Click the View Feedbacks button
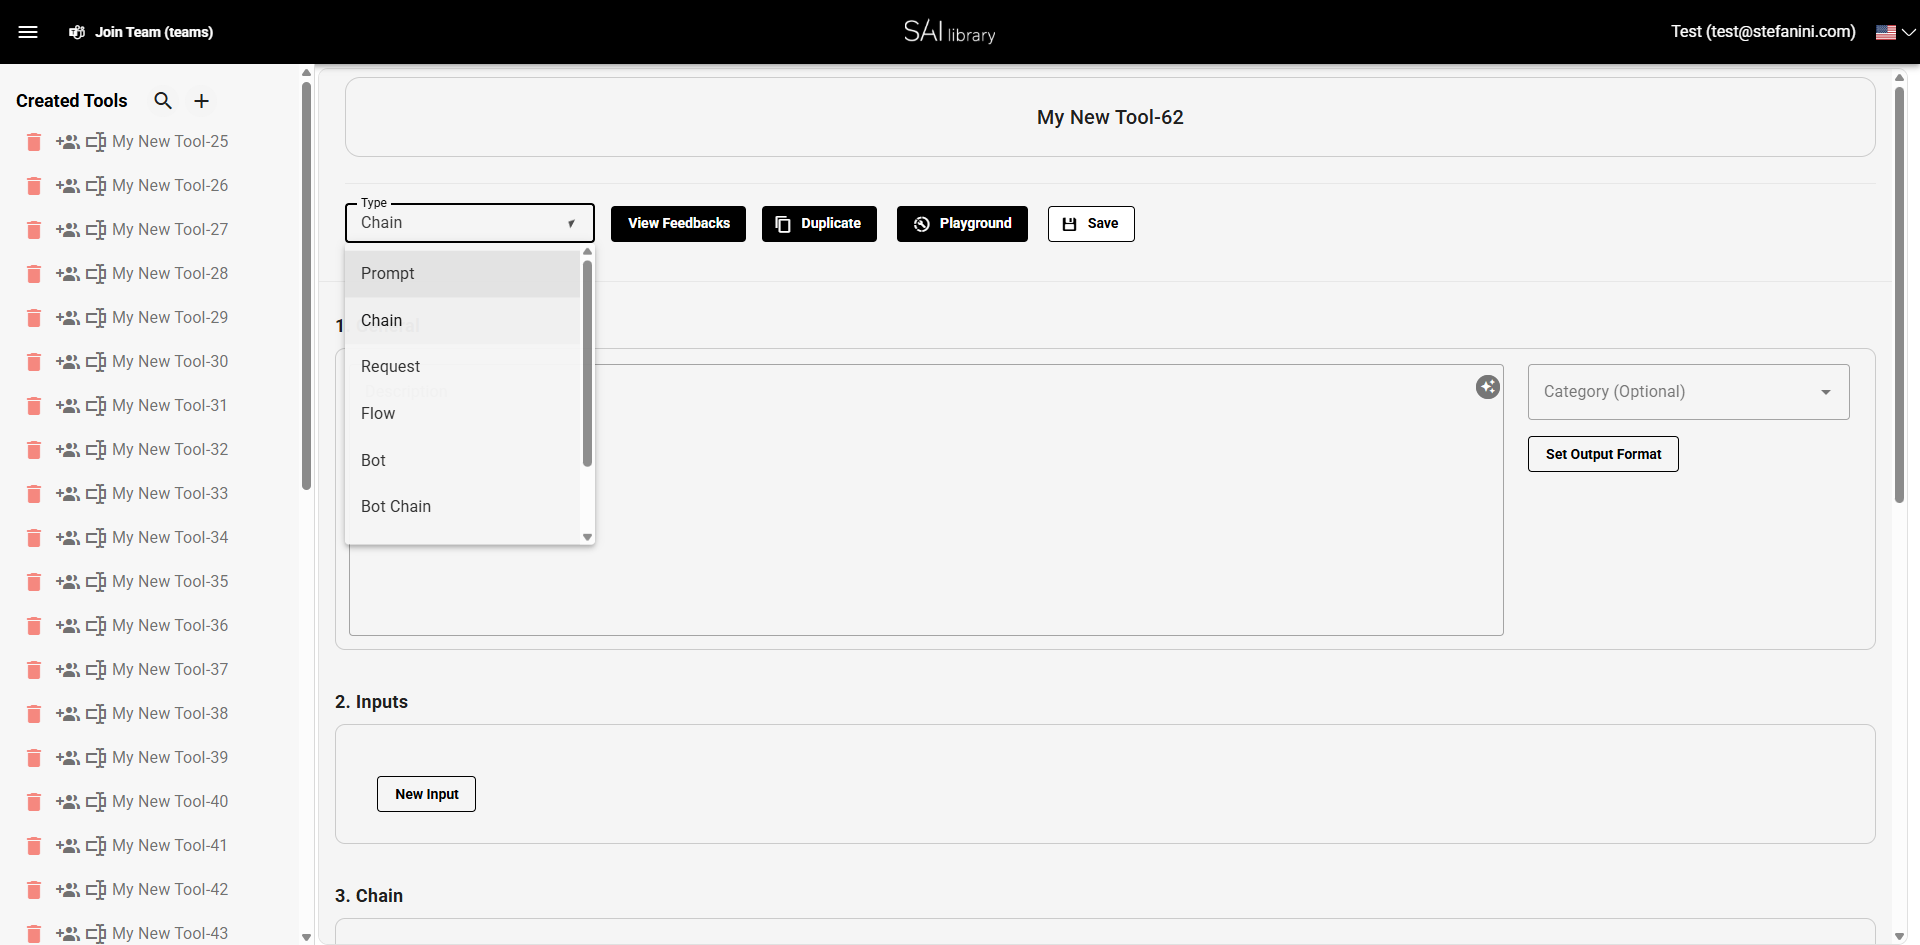1920x945 pixels. pos(678,223)
